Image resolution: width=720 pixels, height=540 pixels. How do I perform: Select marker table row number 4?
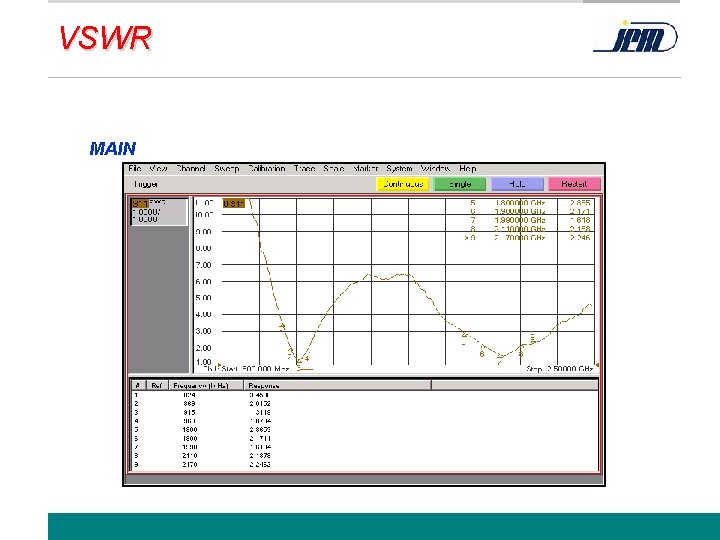[365, 421]
